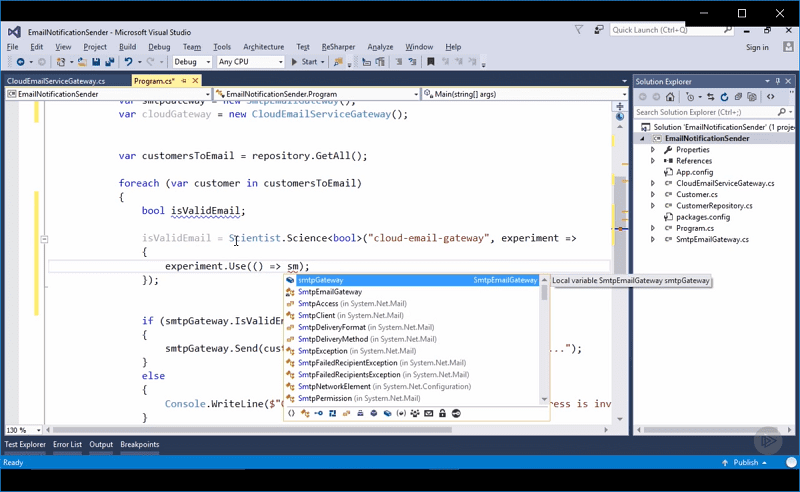The height and width of the screenshot is (492, 800).
Task: Open the Breakpoints tab
Action: click(x=140, y=445)
